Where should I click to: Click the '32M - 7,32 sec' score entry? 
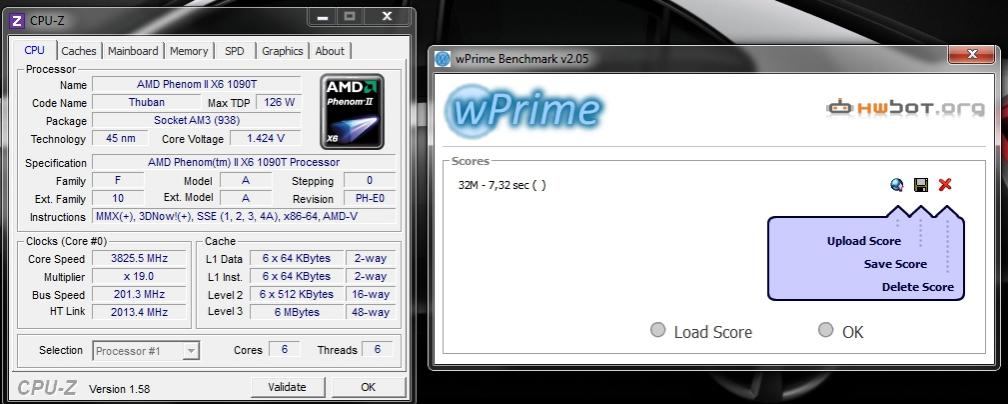[x=502, y=185]
